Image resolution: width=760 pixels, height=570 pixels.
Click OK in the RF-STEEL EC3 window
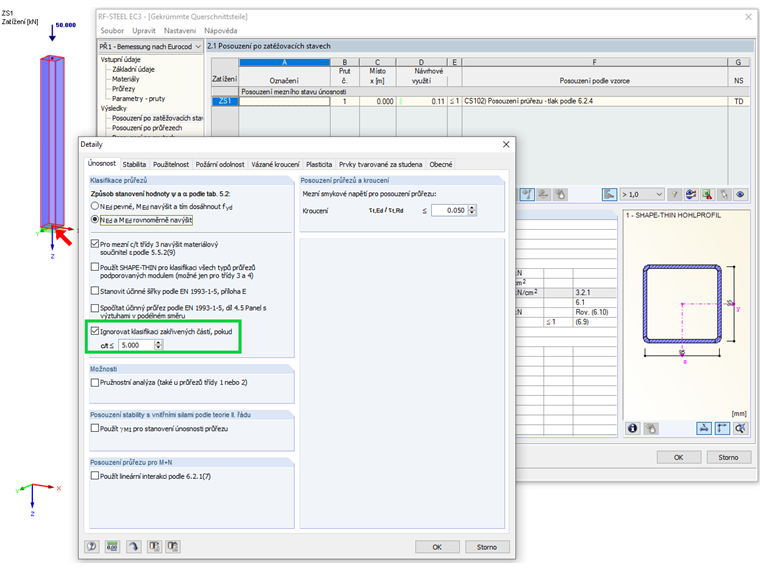[x=679, y=457]
